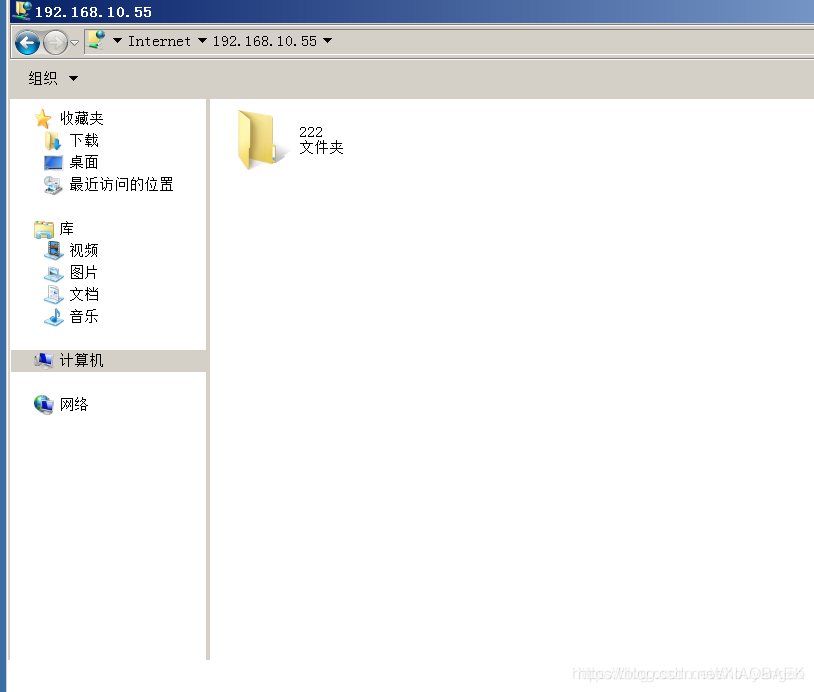The width and height of the screenshot is (814, 692).
Task: Click the 桌面 desktop icon
Action: coord(53,163)
